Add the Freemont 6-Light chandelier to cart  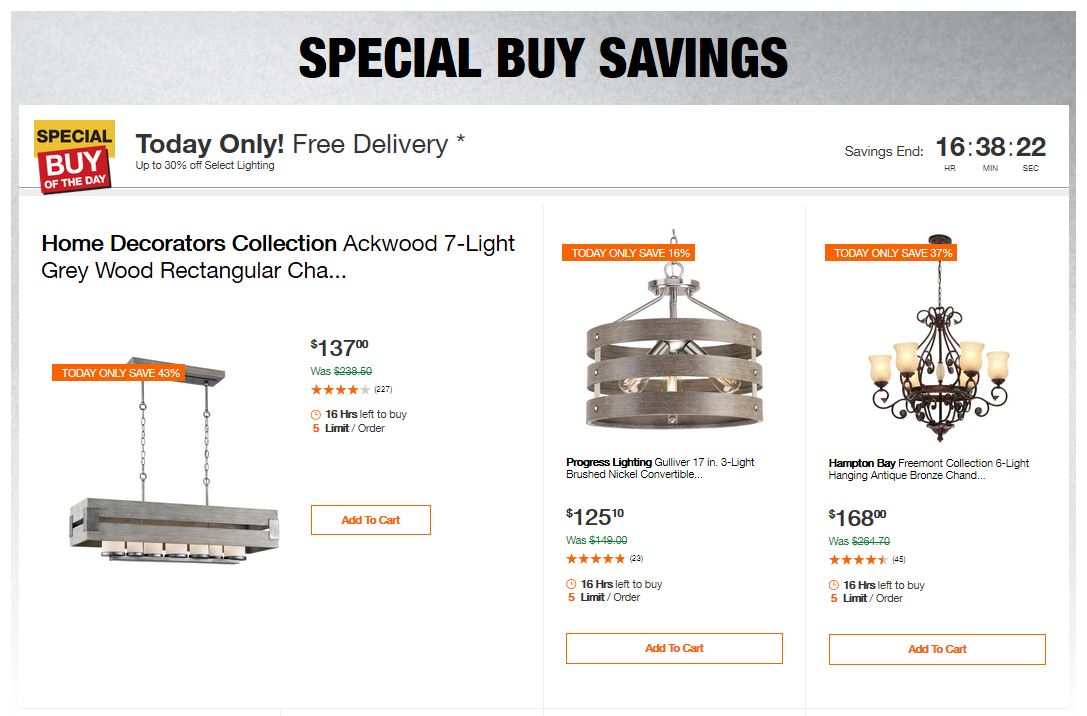pyautogui.click(x=937, y=649)
